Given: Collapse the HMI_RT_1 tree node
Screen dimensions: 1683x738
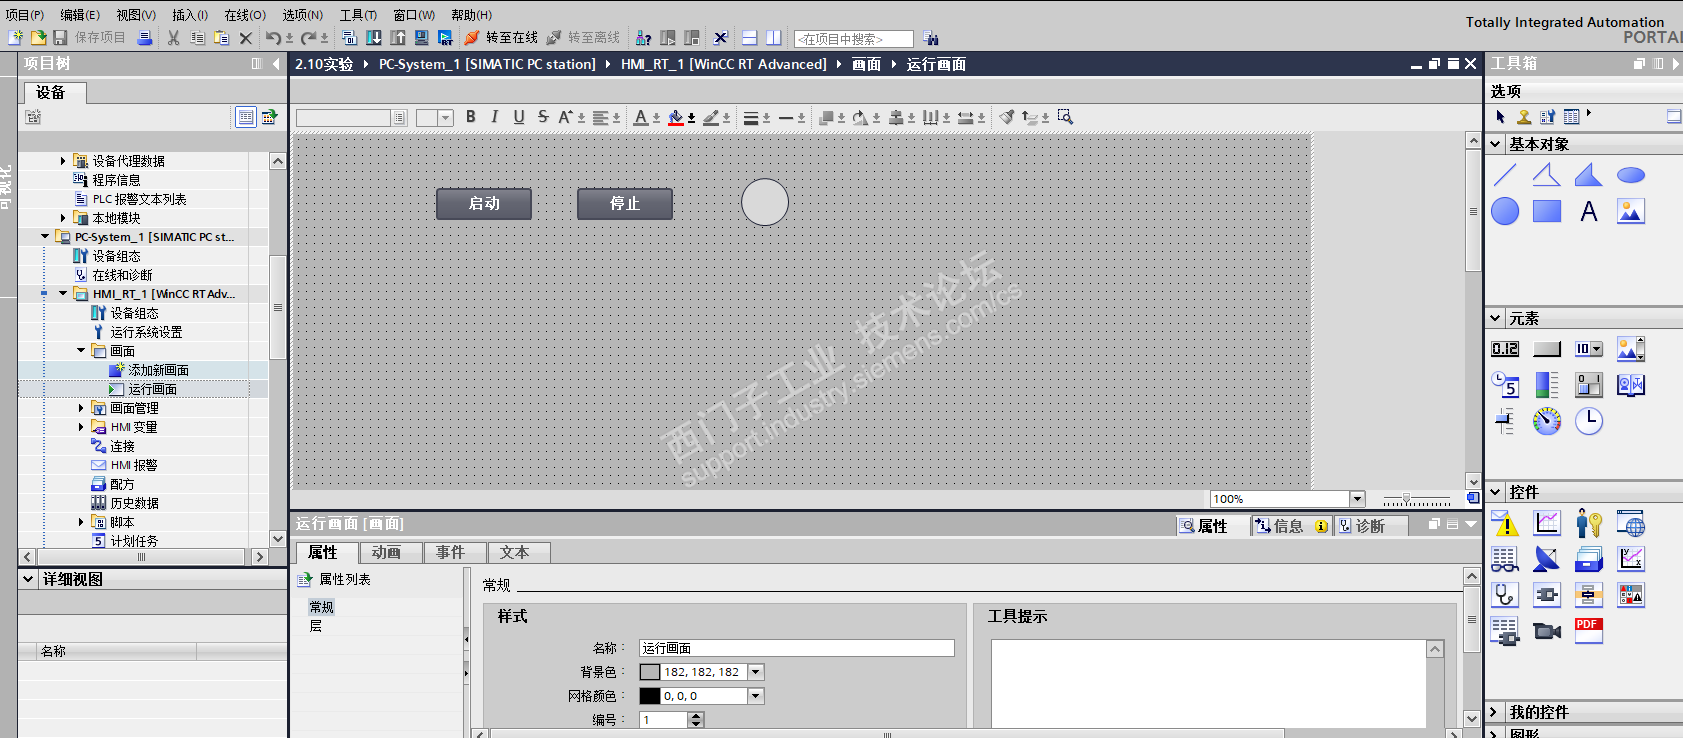Looking at the screenshot, I should (x=63, y=294).
